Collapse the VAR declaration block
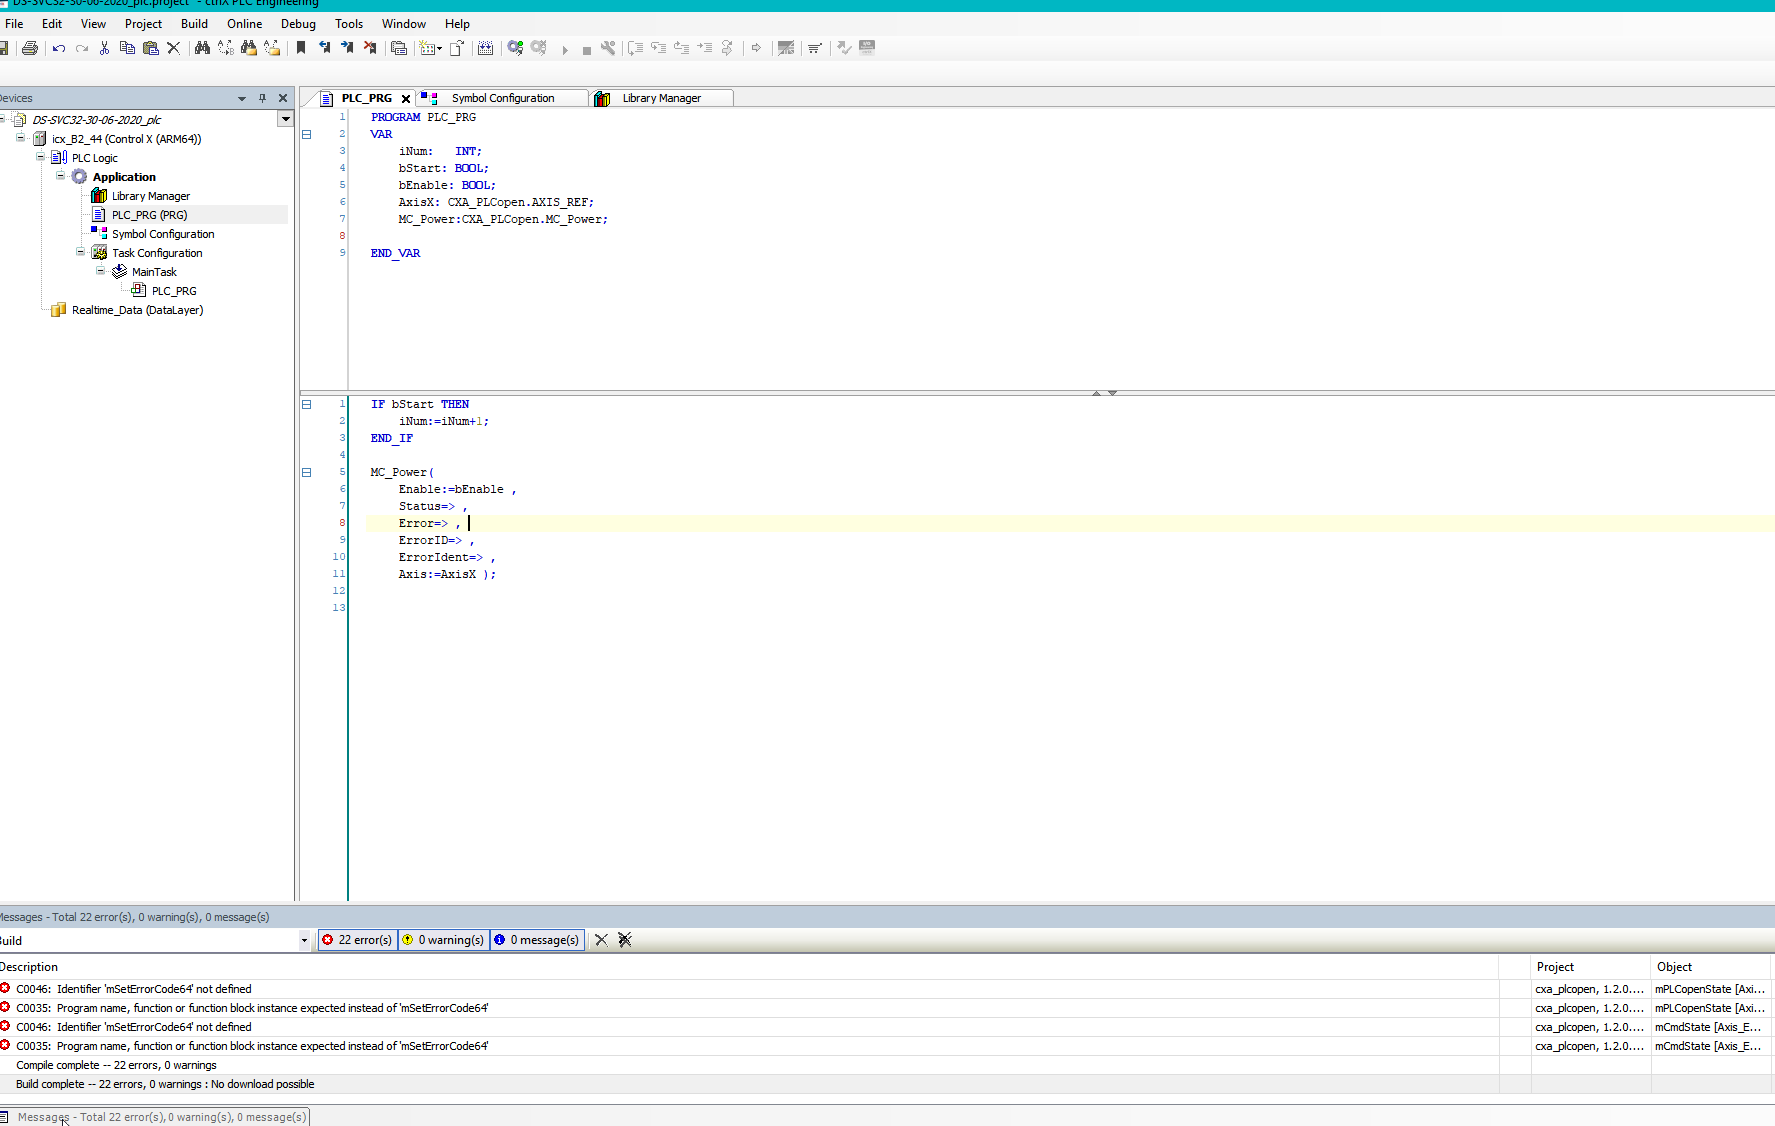The height and width of the screenshot is (1126, 1775). point(307,134)
